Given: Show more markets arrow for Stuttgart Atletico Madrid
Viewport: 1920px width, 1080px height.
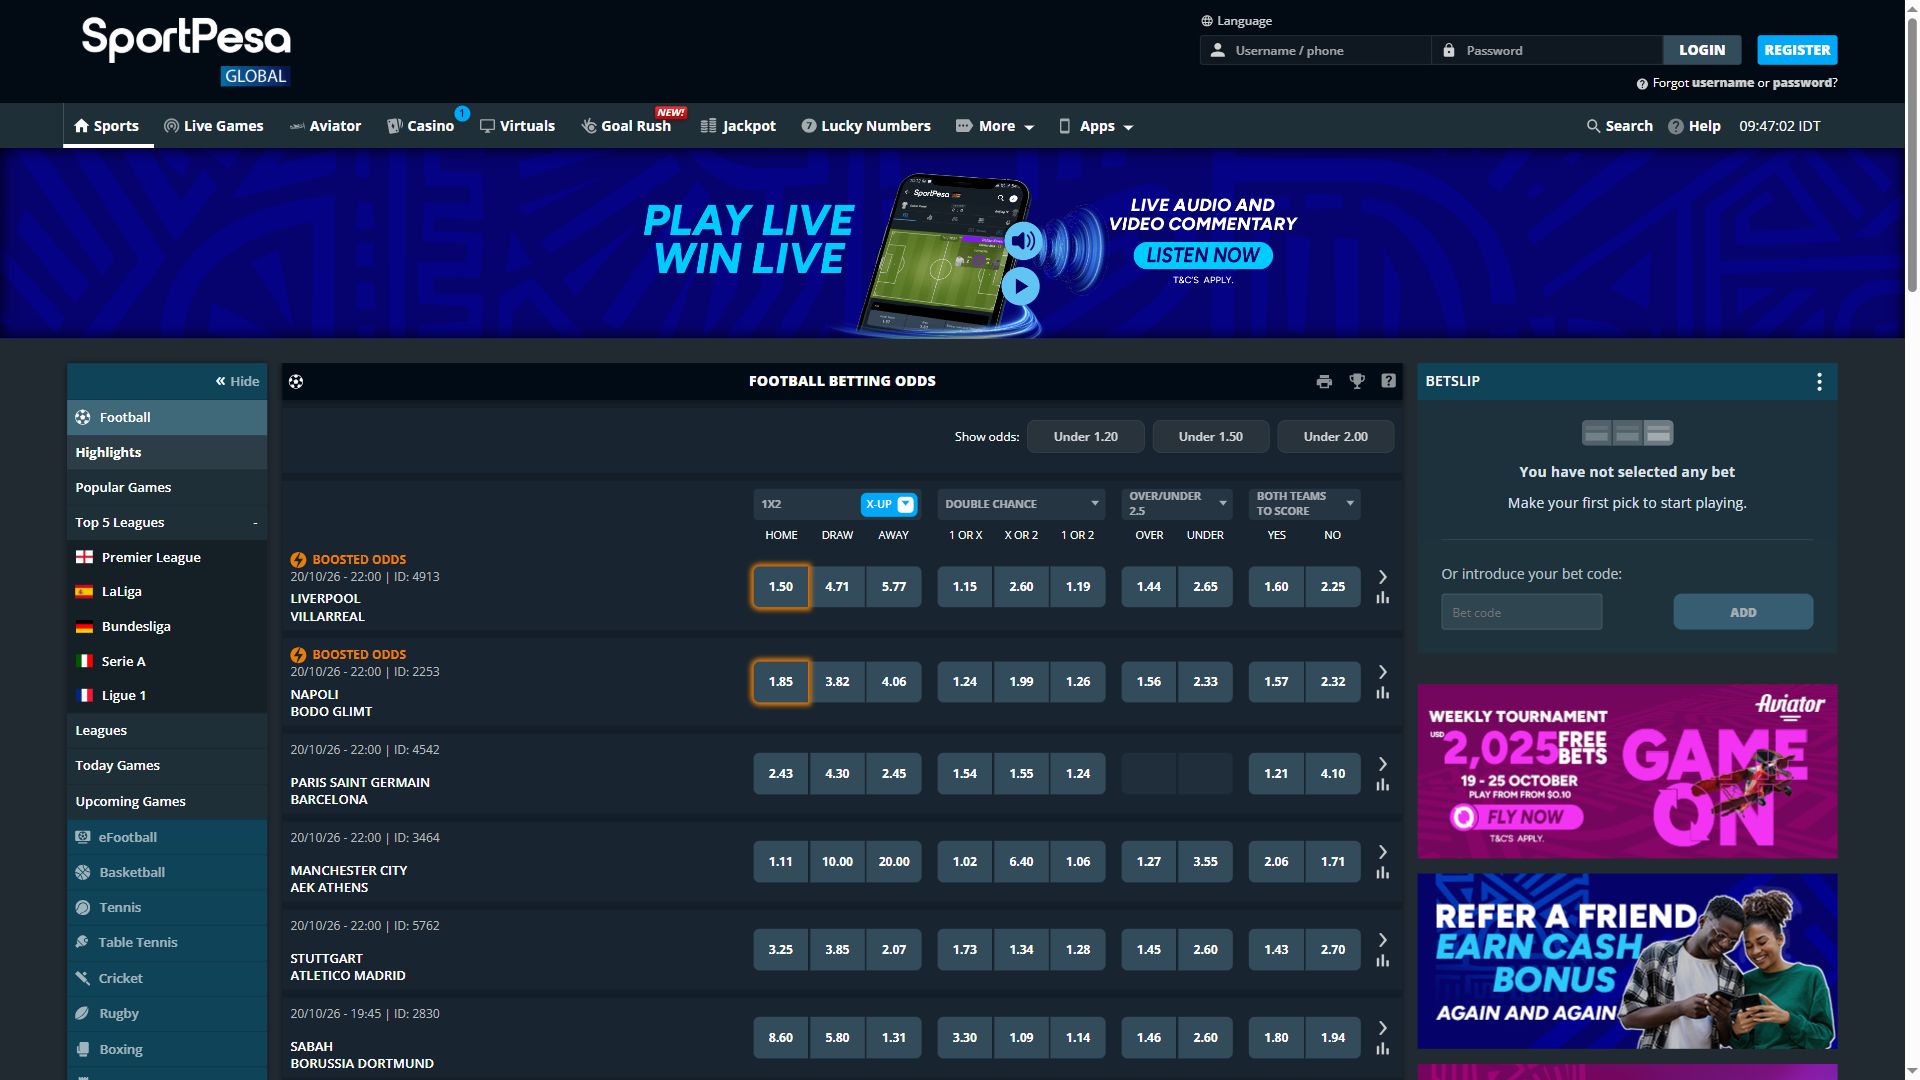Looking at the screenshot, I should [x=1382, y=940].
